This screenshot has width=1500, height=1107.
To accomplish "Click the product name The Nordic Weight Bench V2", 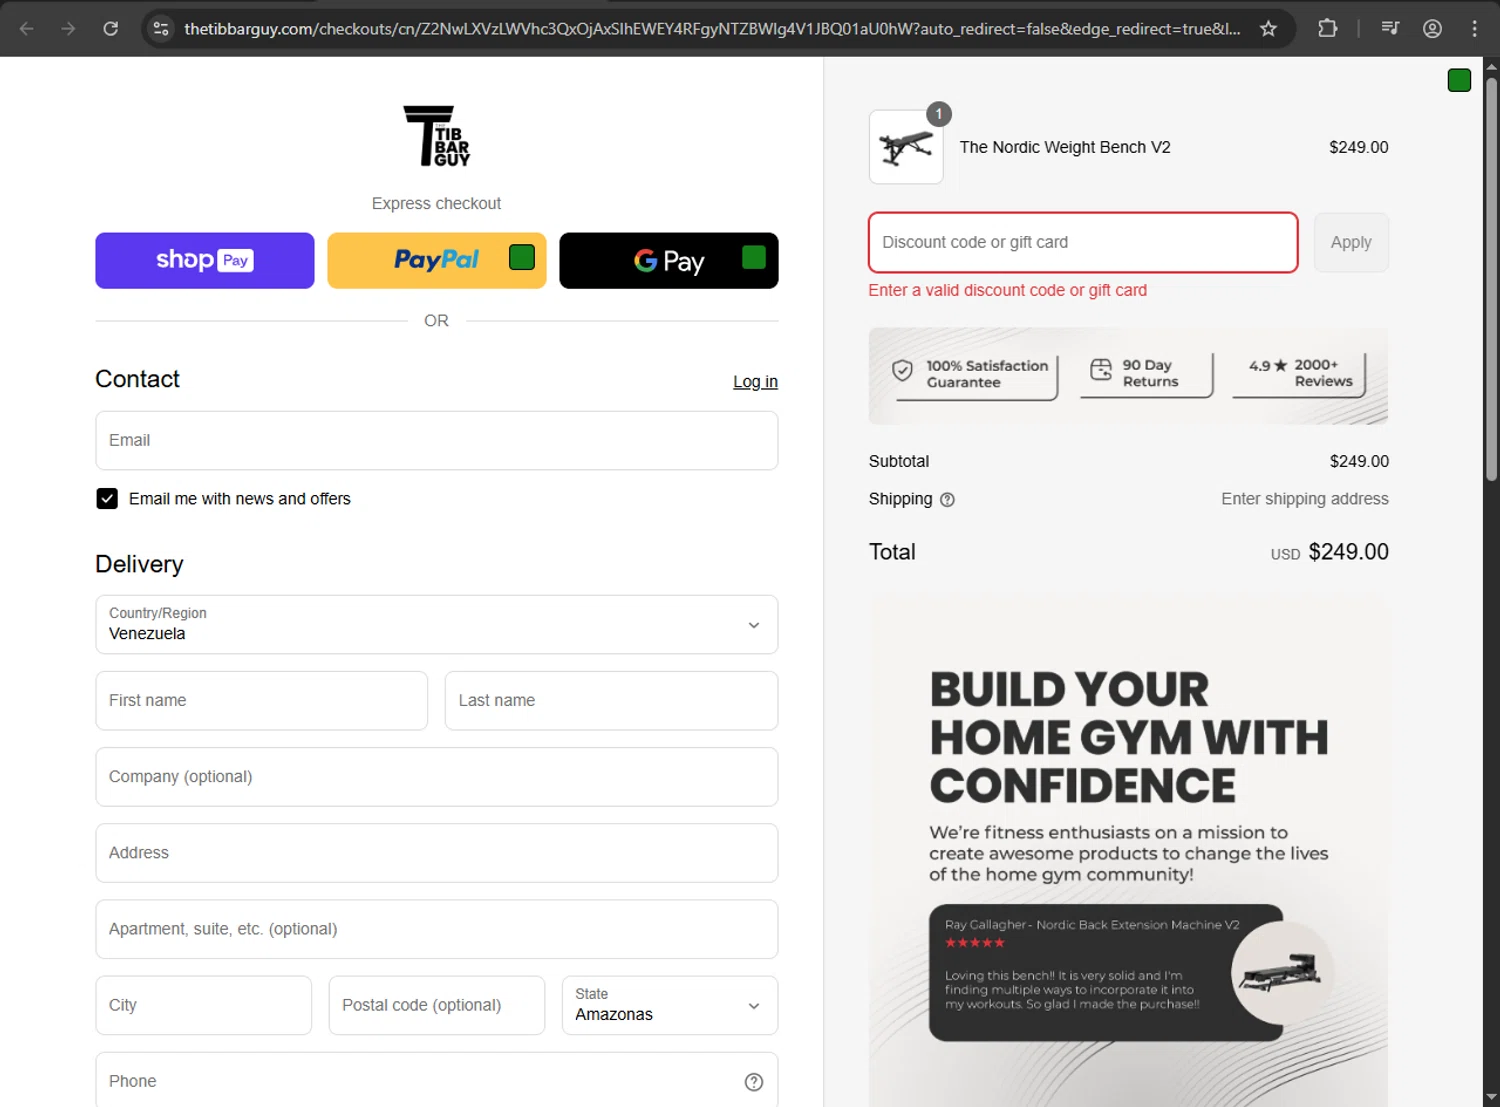I will point(1065,147).
